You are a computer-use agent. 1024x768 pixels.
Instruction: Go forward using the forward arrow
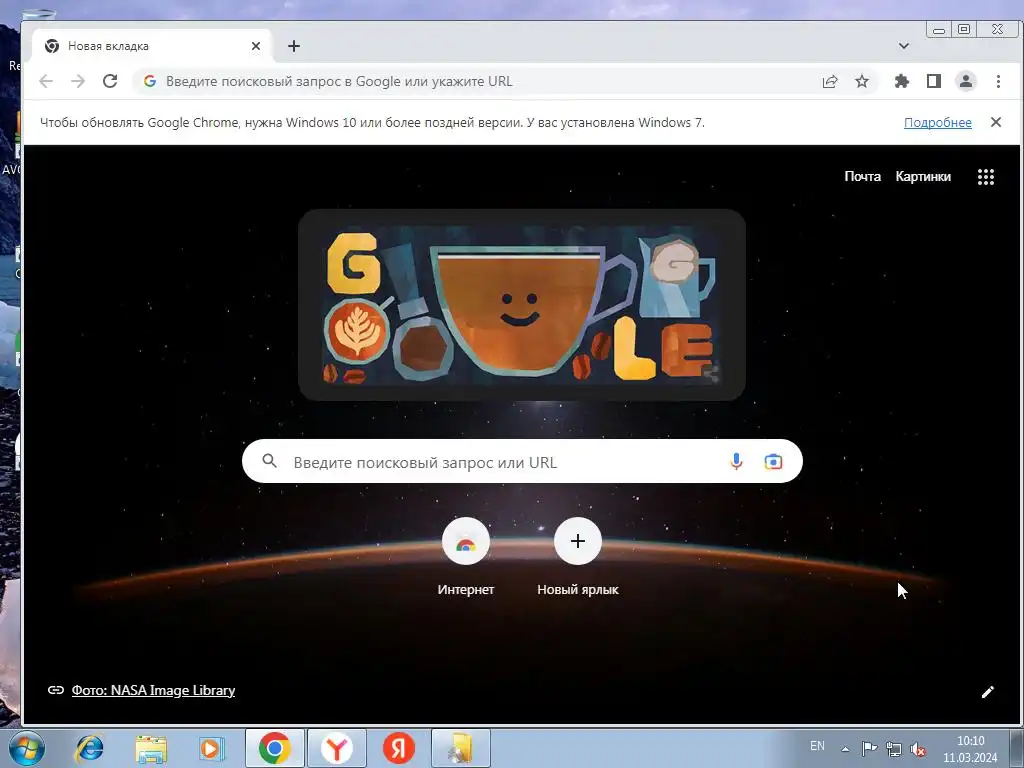point(78,81)
